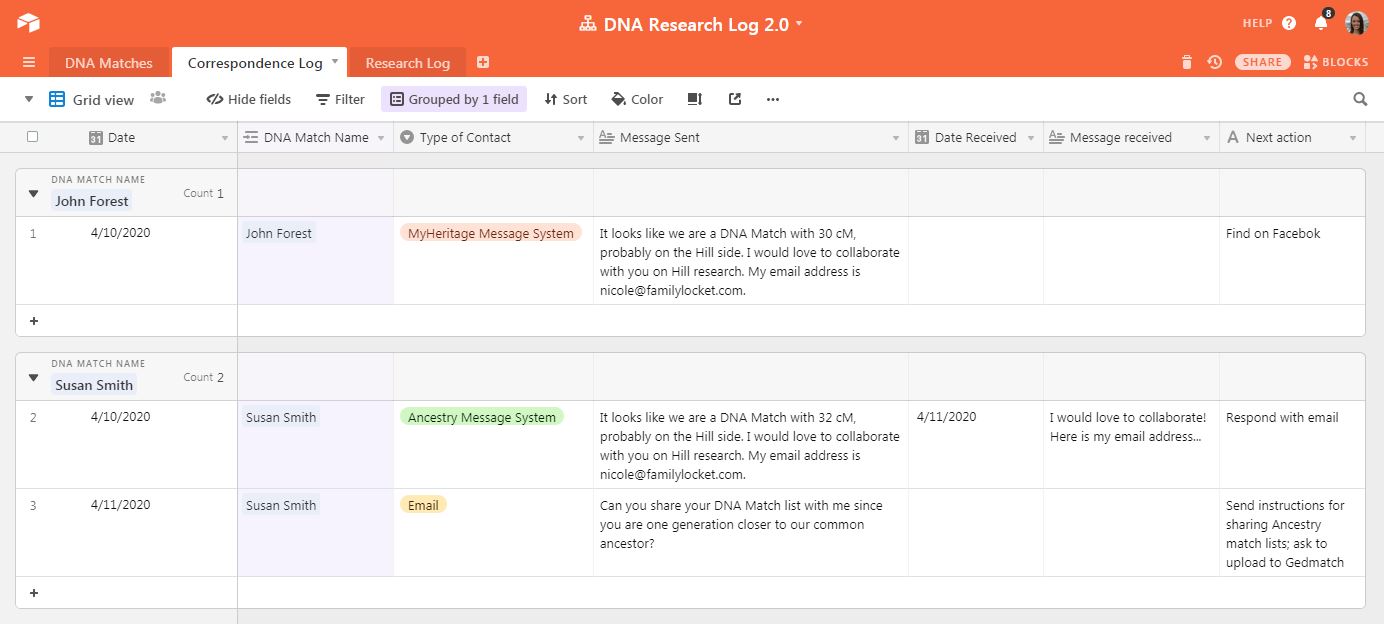Open the Type of Contact column dropdown
1384x624 pixels.
(x=581, y=138)
